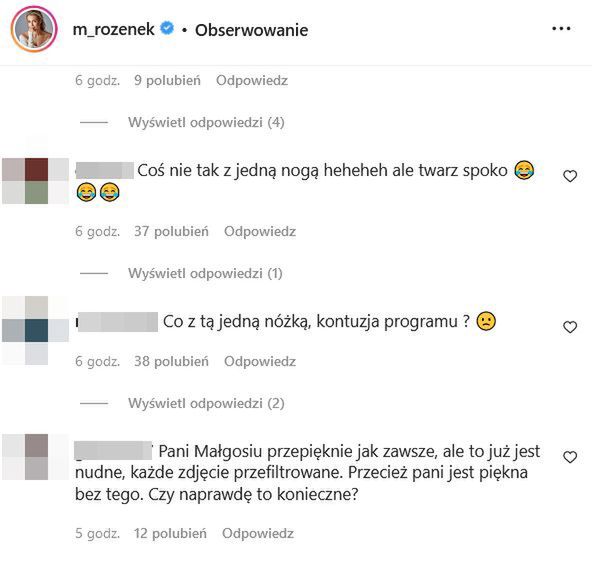Screen dimensions: 592x567
Task: Open the three-dot options menu
Action: [x=561, y=29]
